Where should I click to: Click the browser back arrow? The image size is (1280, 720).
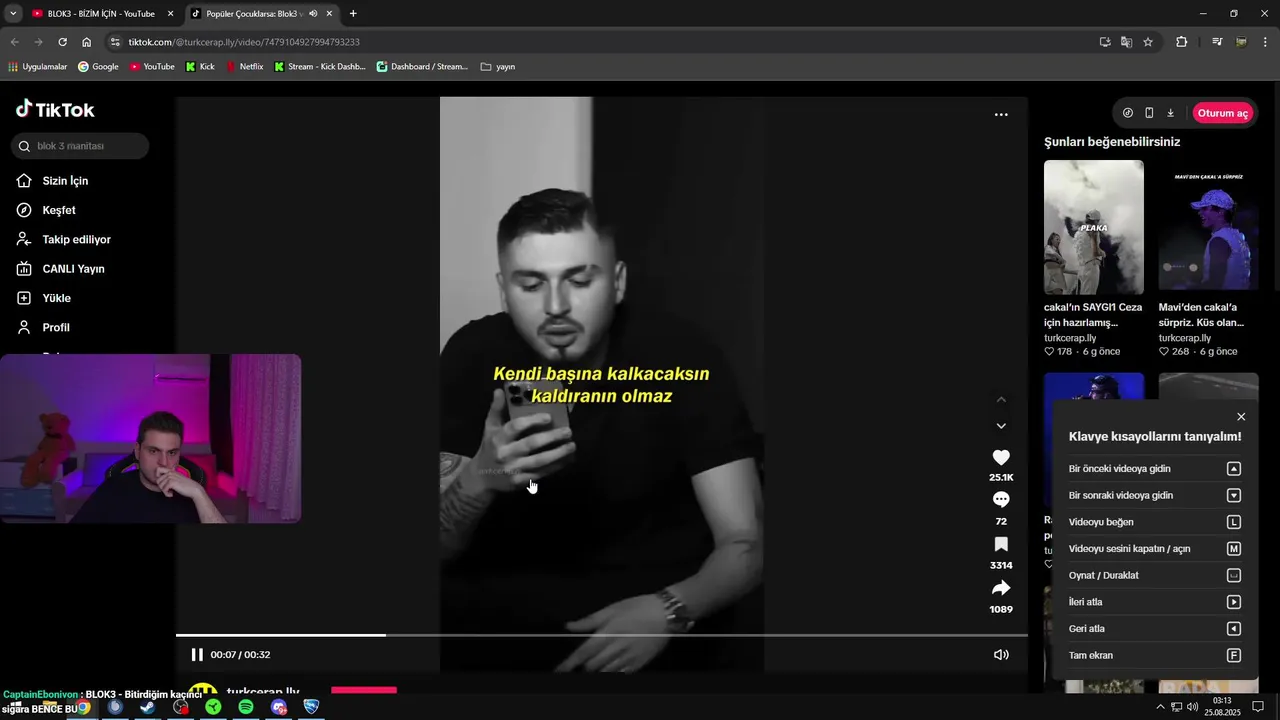click(x=14, y=42)
